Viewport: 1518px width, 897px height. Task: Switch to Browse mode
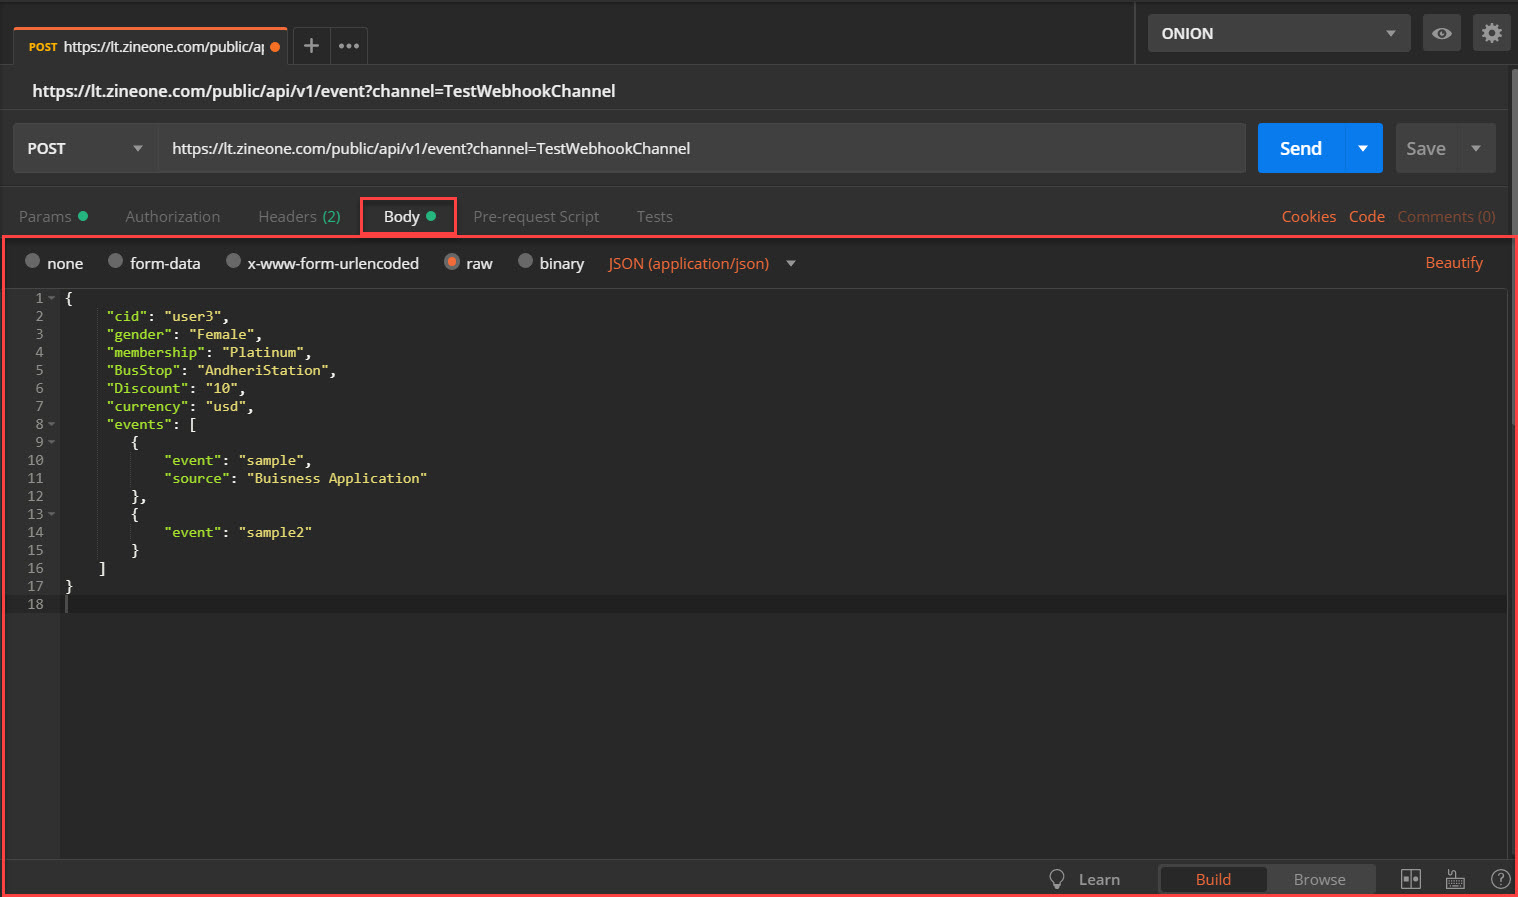pos(1320,879)
